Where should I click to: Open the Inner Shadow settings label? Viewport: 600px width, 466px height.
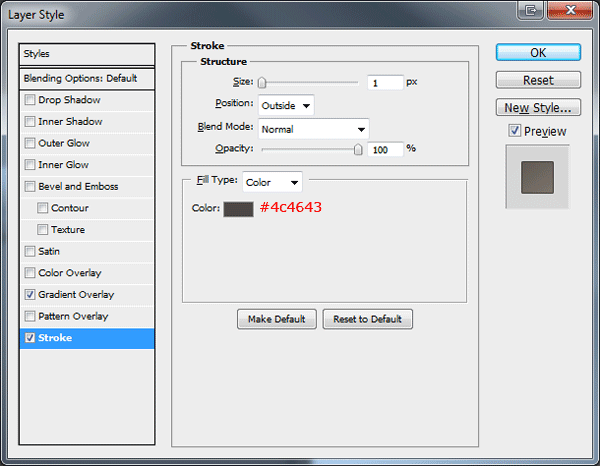pos(70,122)
